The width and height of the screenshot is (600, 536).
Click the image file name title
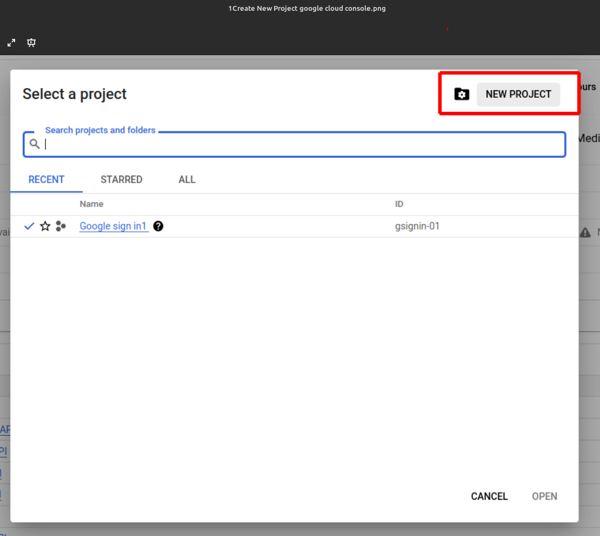tap(307, 8)
